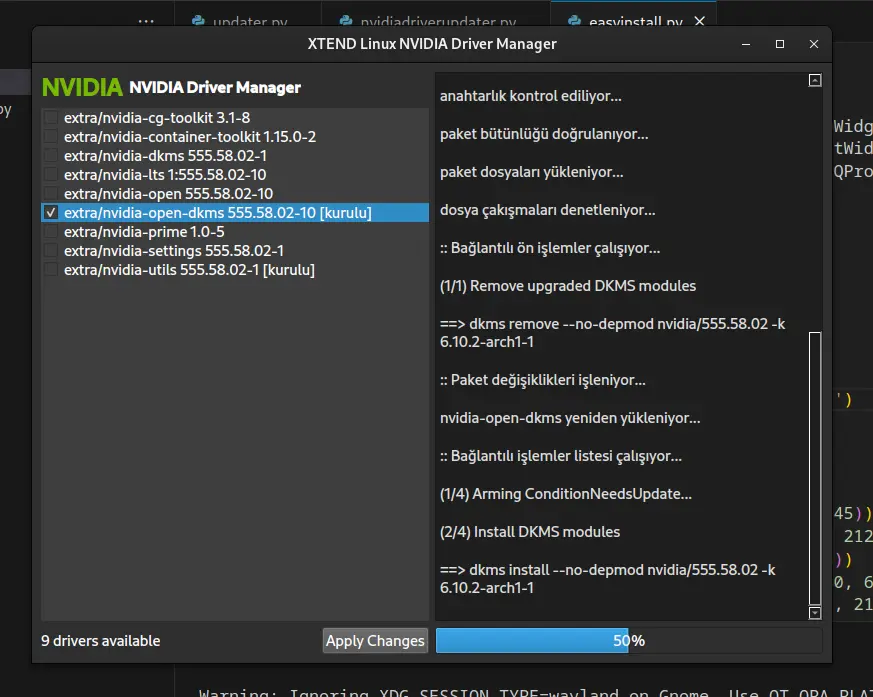Viewport: 873px width, 697px height.
Task: Click the window title 'XTEND Linux NVIDIA Driver Manager'
Action: point(432,44)
